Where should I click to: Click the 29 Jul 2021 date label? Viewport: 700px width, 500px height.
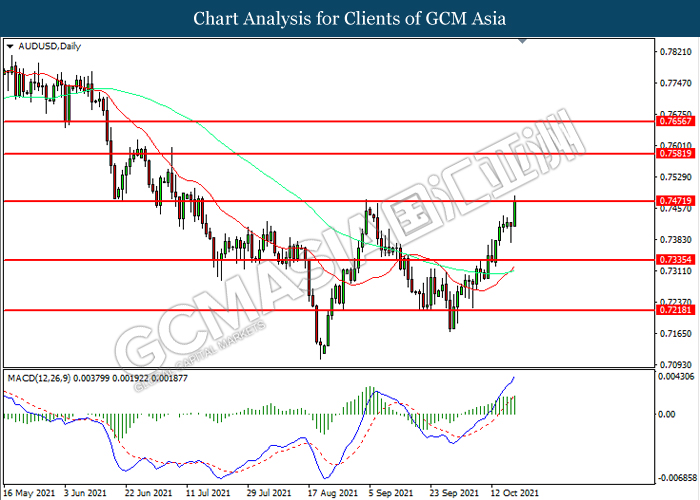[269, 493]
